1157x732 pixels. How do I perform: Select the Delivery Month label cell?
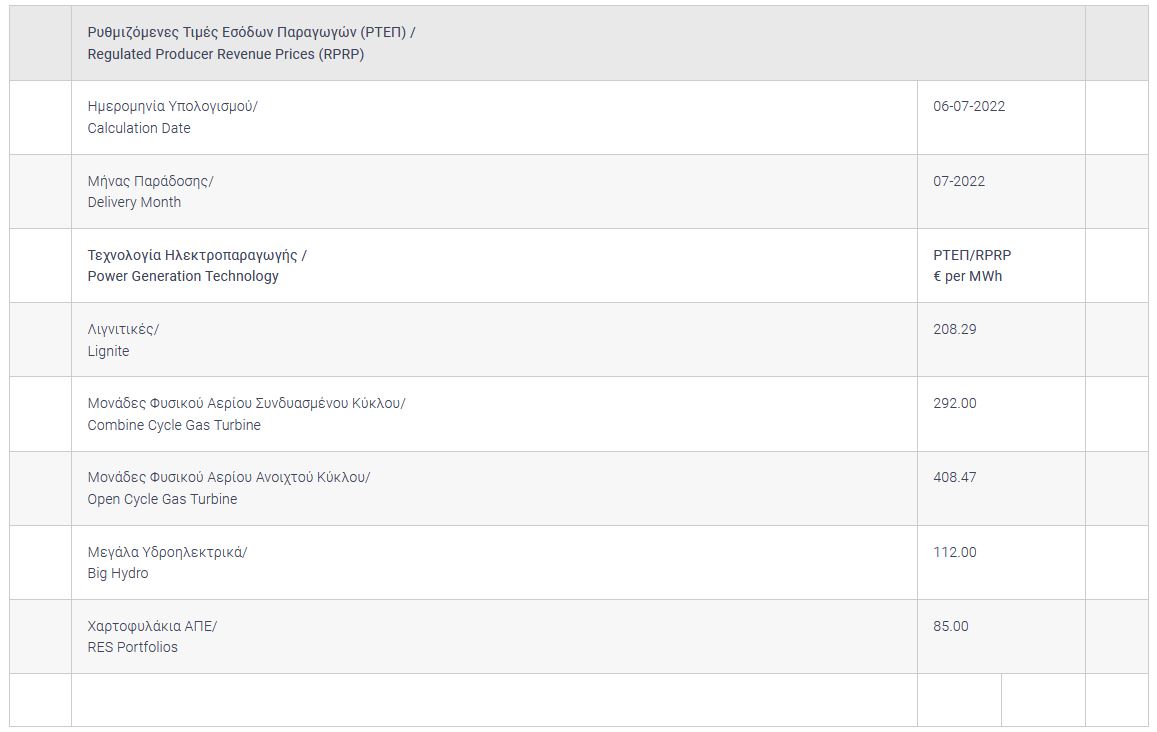point(150,191)
